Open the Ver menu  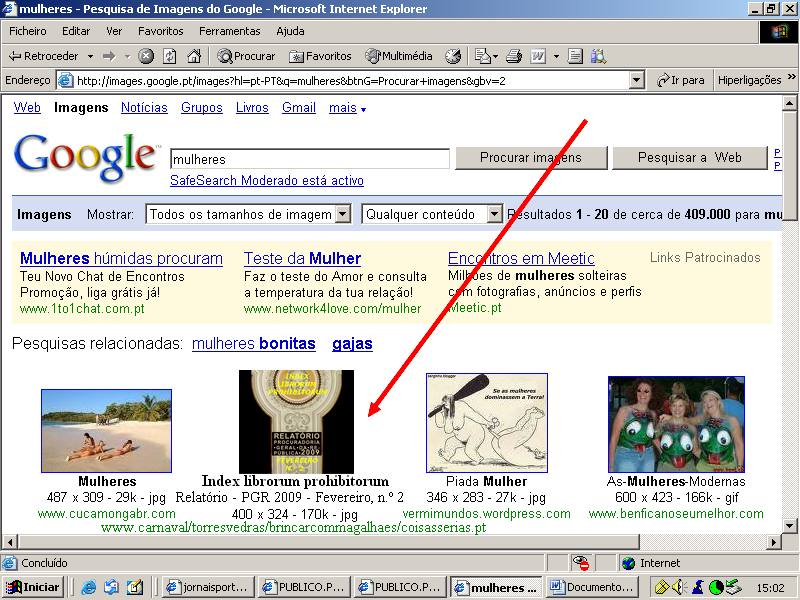tap(114, 31)
